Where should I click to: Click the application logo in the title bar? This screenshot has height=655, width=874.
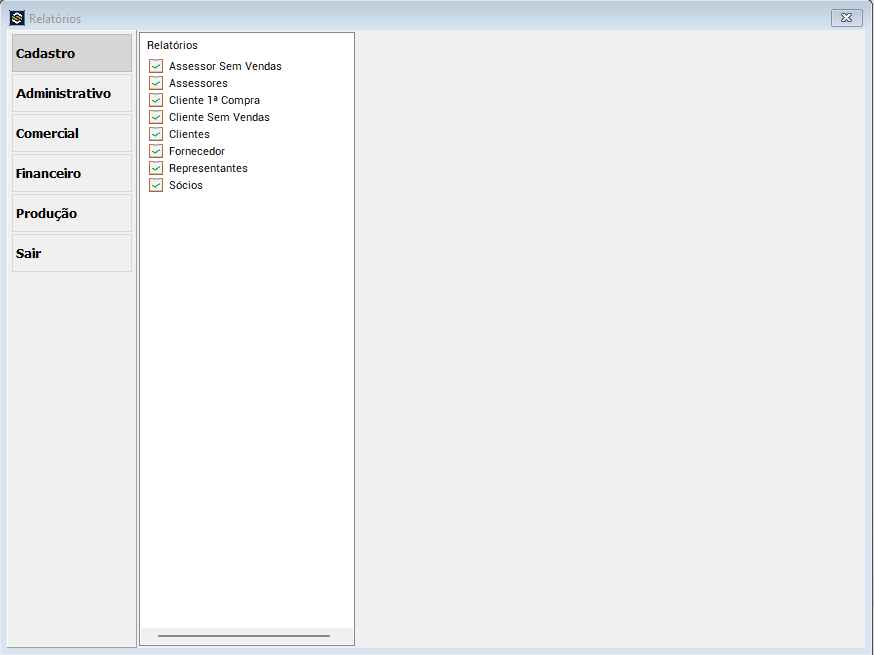click(x=15, y=17)
